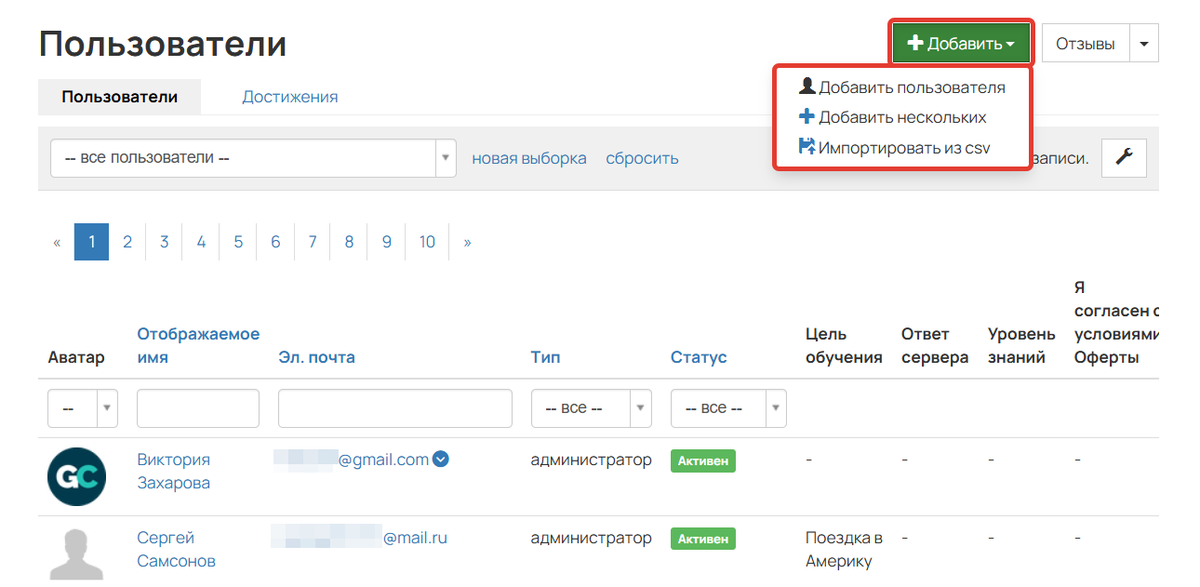Select 'Добавить пользователя' from the menu
Viewport: 1200px width, 587px height.
(x=902, y=88)
